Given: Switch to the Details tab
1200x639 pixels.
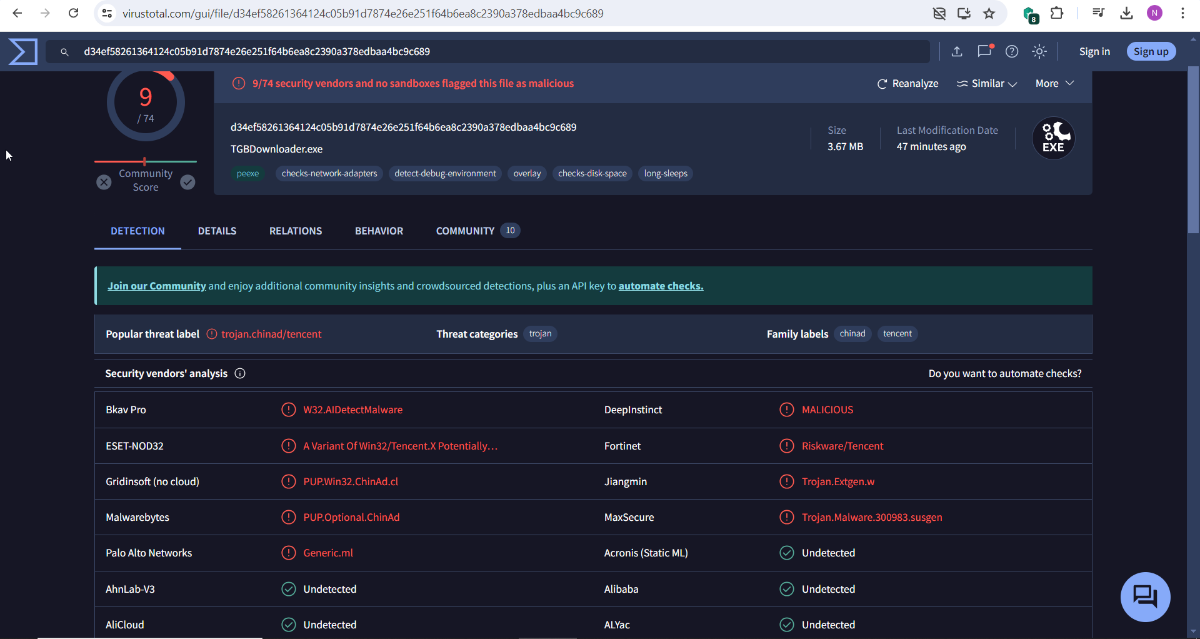Looking at the screenshot, I should (x=217, y=231).
